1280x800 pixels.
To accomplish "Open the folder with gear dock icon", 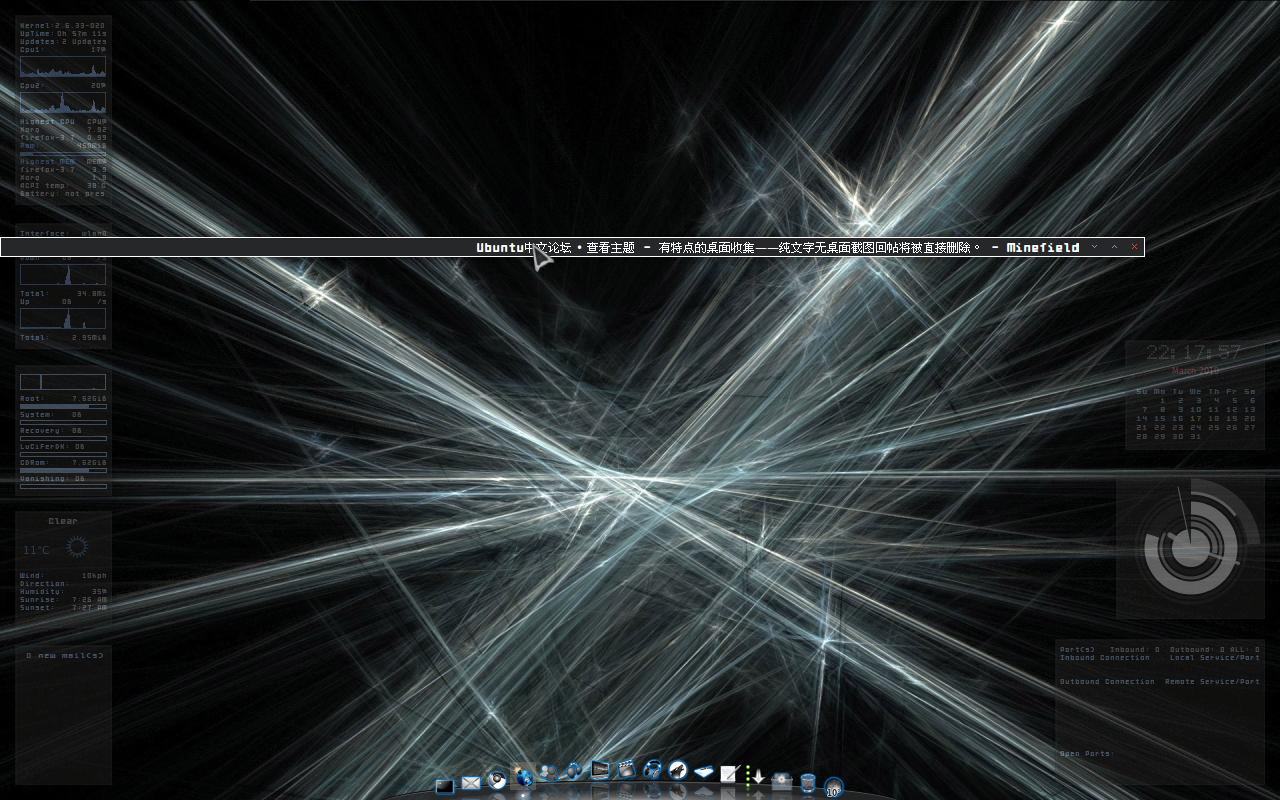I will 781,780.
